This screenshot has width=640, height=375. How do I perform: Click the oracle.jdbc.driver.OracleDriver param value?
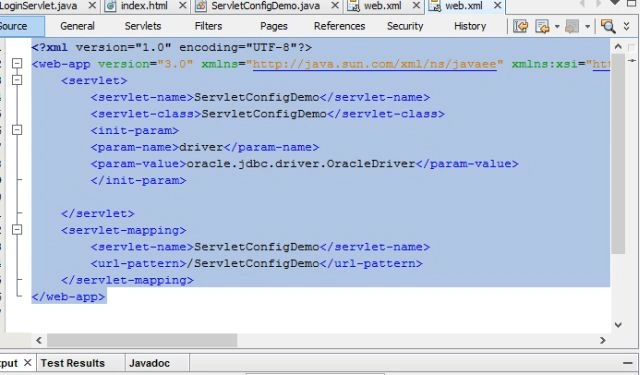click(301, 164)
